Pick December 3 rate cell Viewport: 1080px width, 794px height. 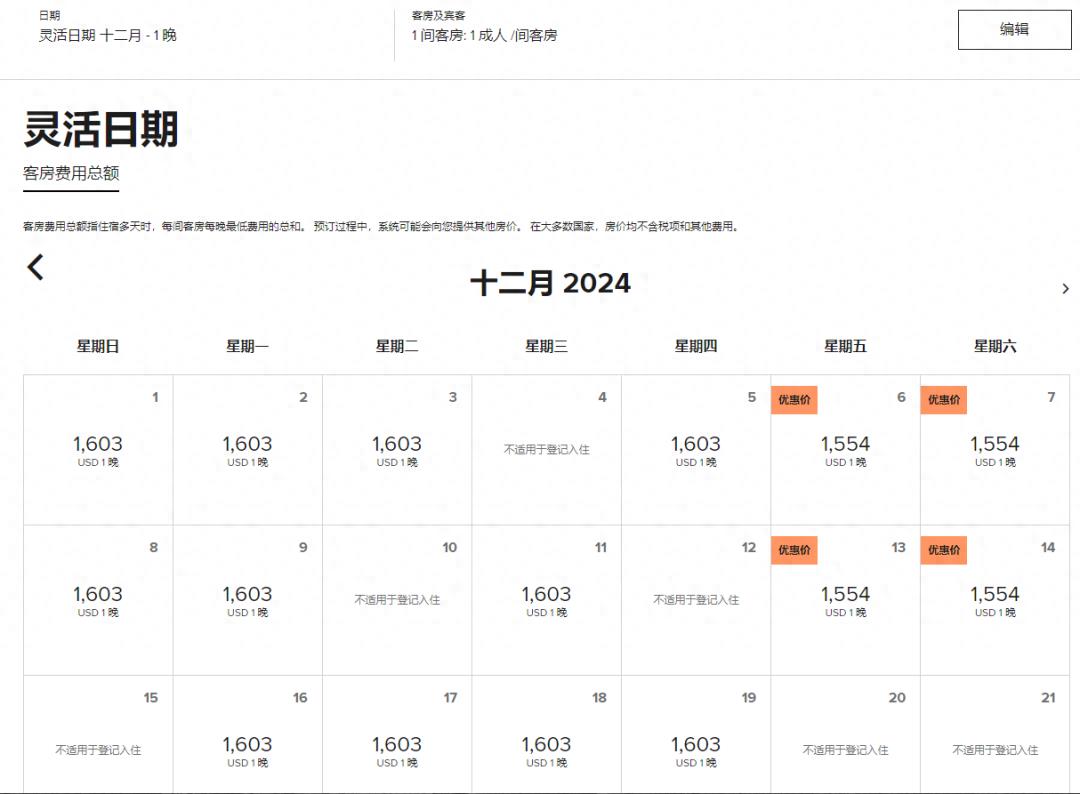(397, 449)
